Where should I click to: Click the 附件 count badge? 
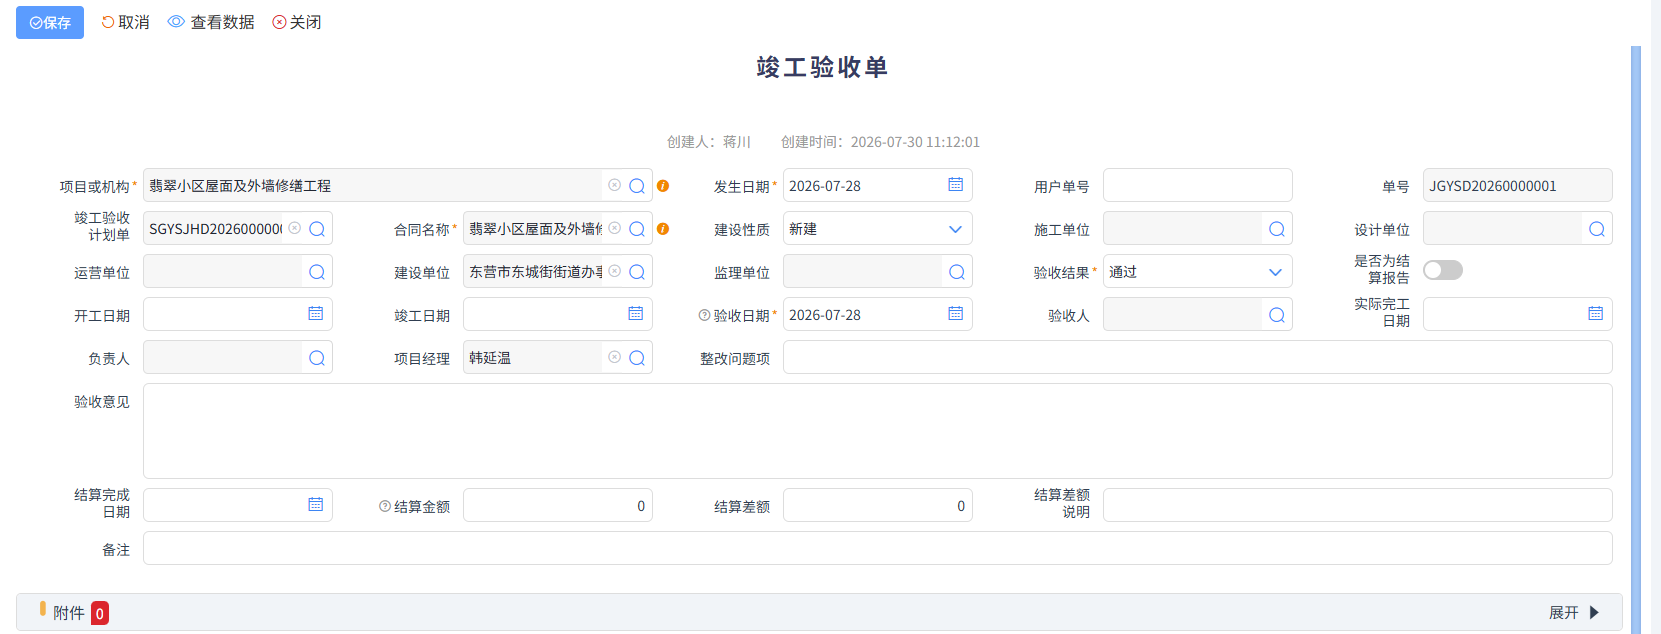coord(100,613)
